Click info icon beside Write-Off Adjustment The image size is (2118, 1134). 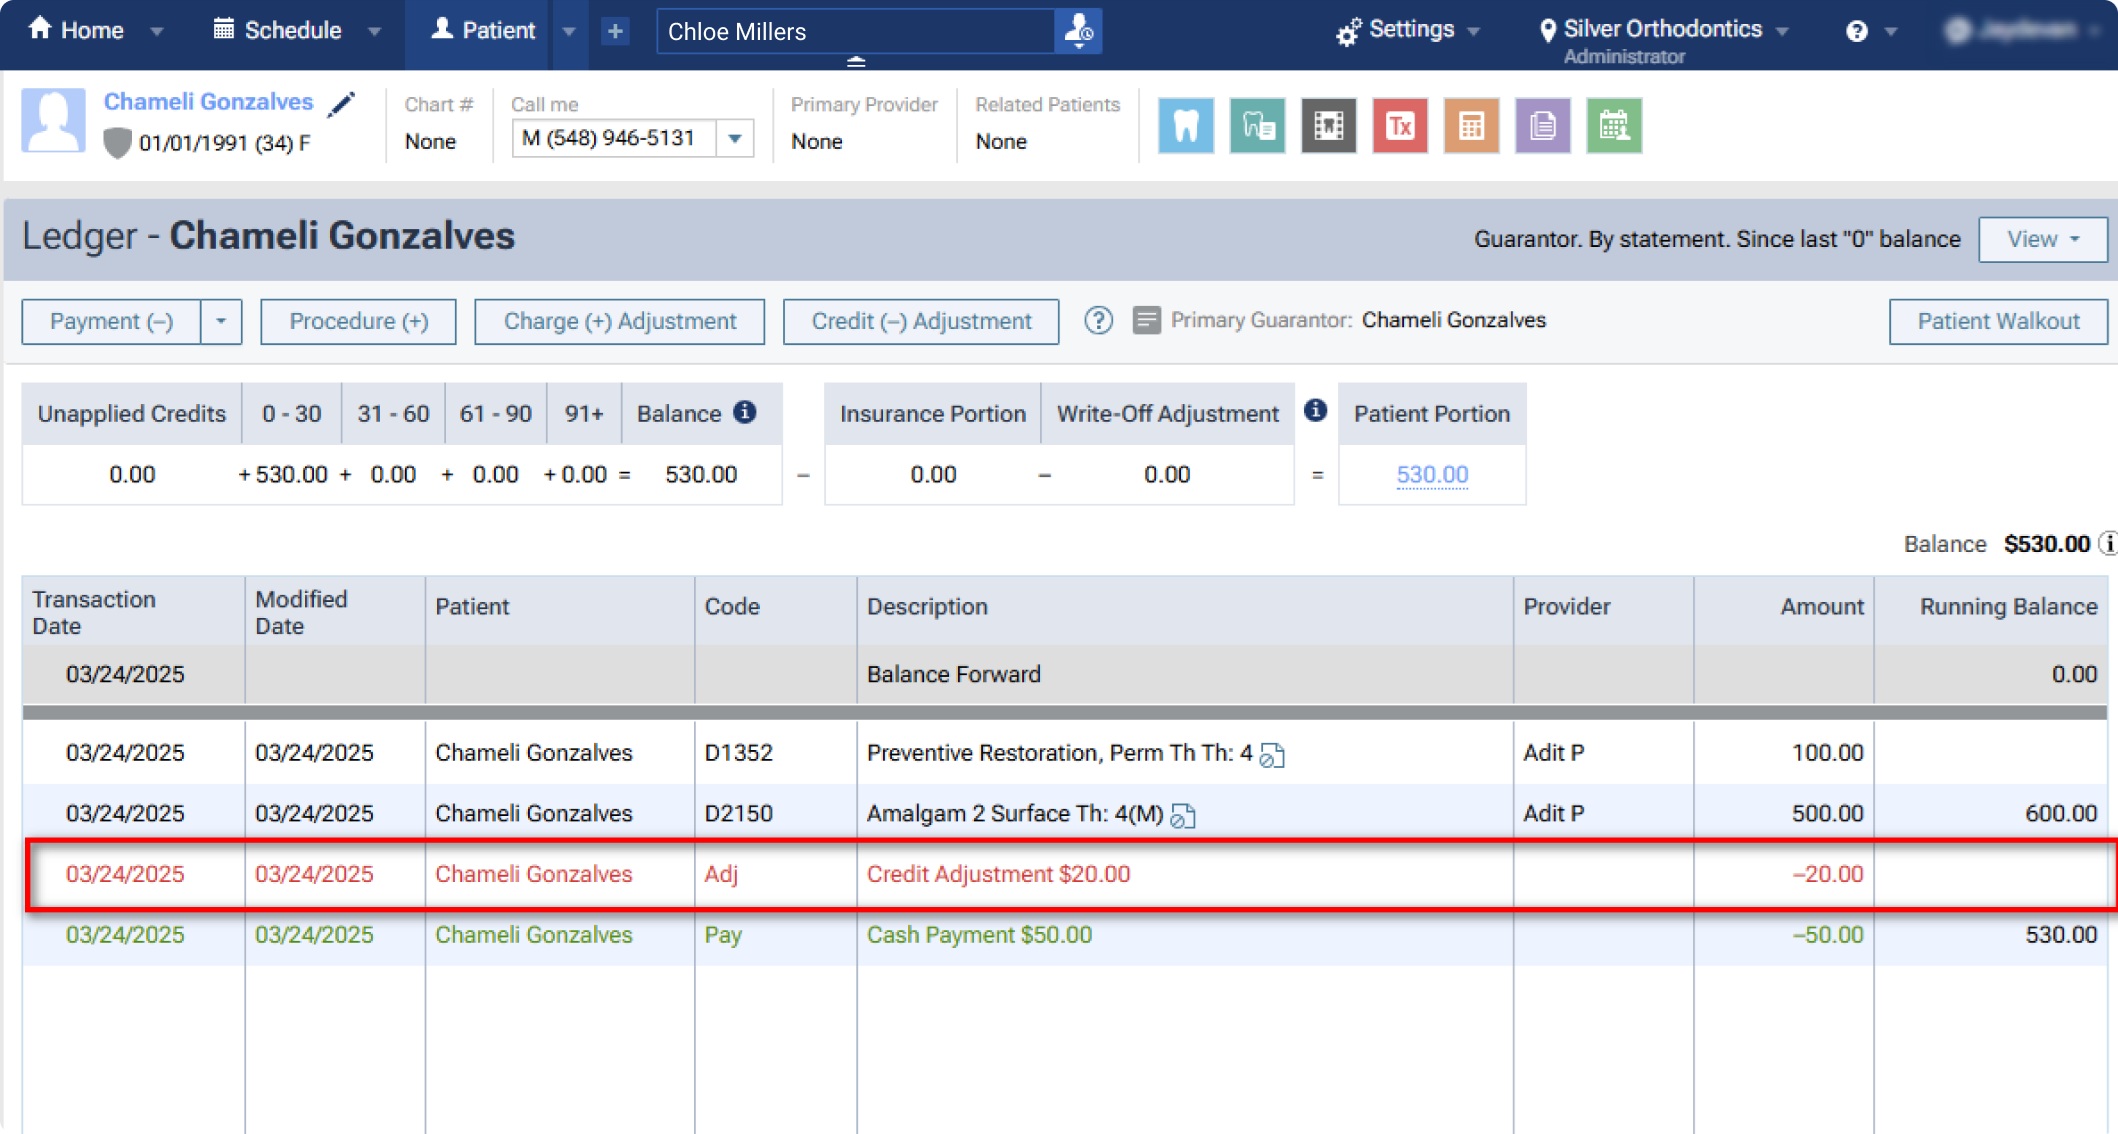[1316, 410]
